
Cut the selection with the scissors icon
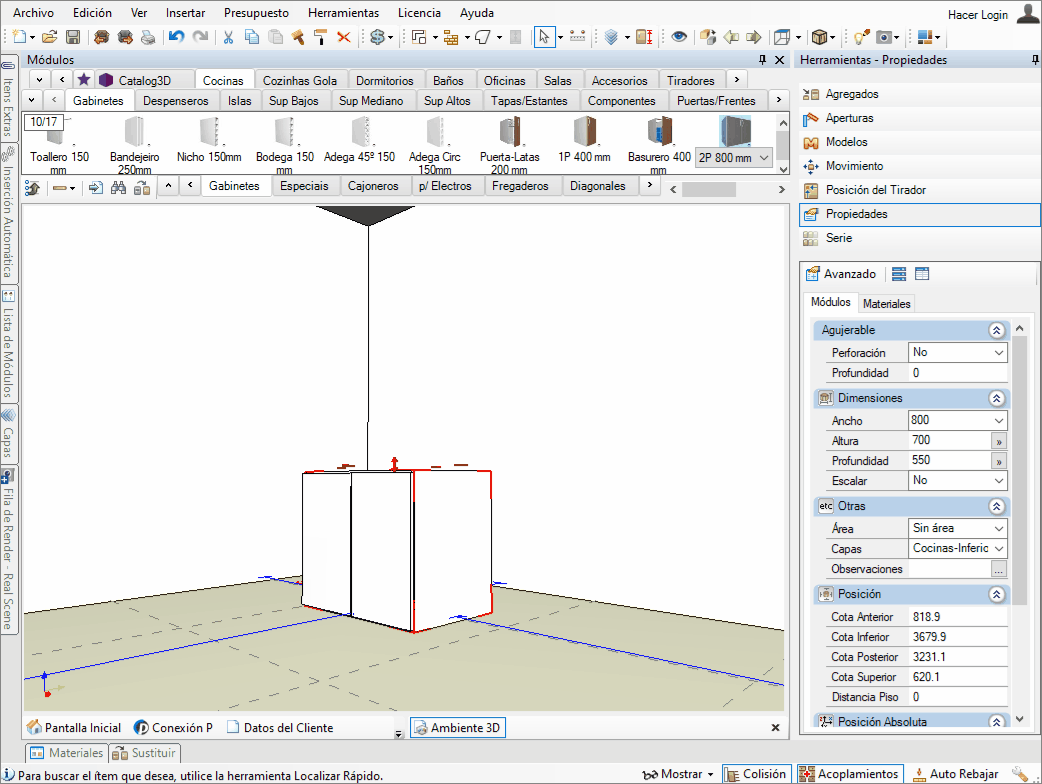click(x=228, y=37)
